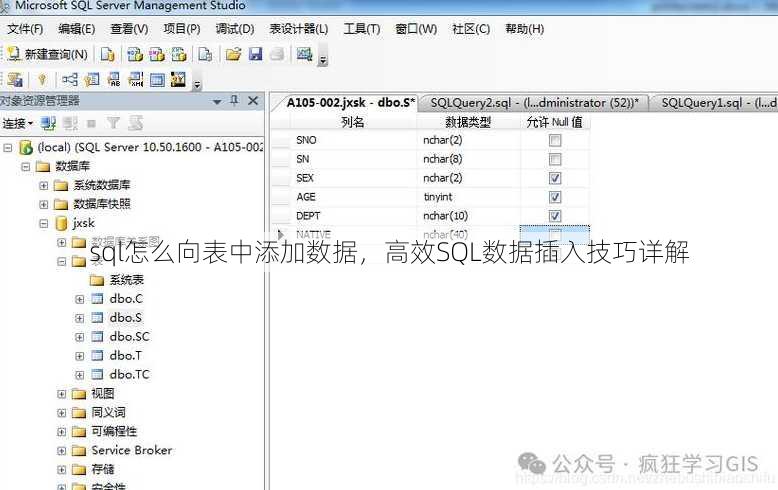Expand the dbo.TC table node
The image size is (778, 490).
tap(79, 375)
